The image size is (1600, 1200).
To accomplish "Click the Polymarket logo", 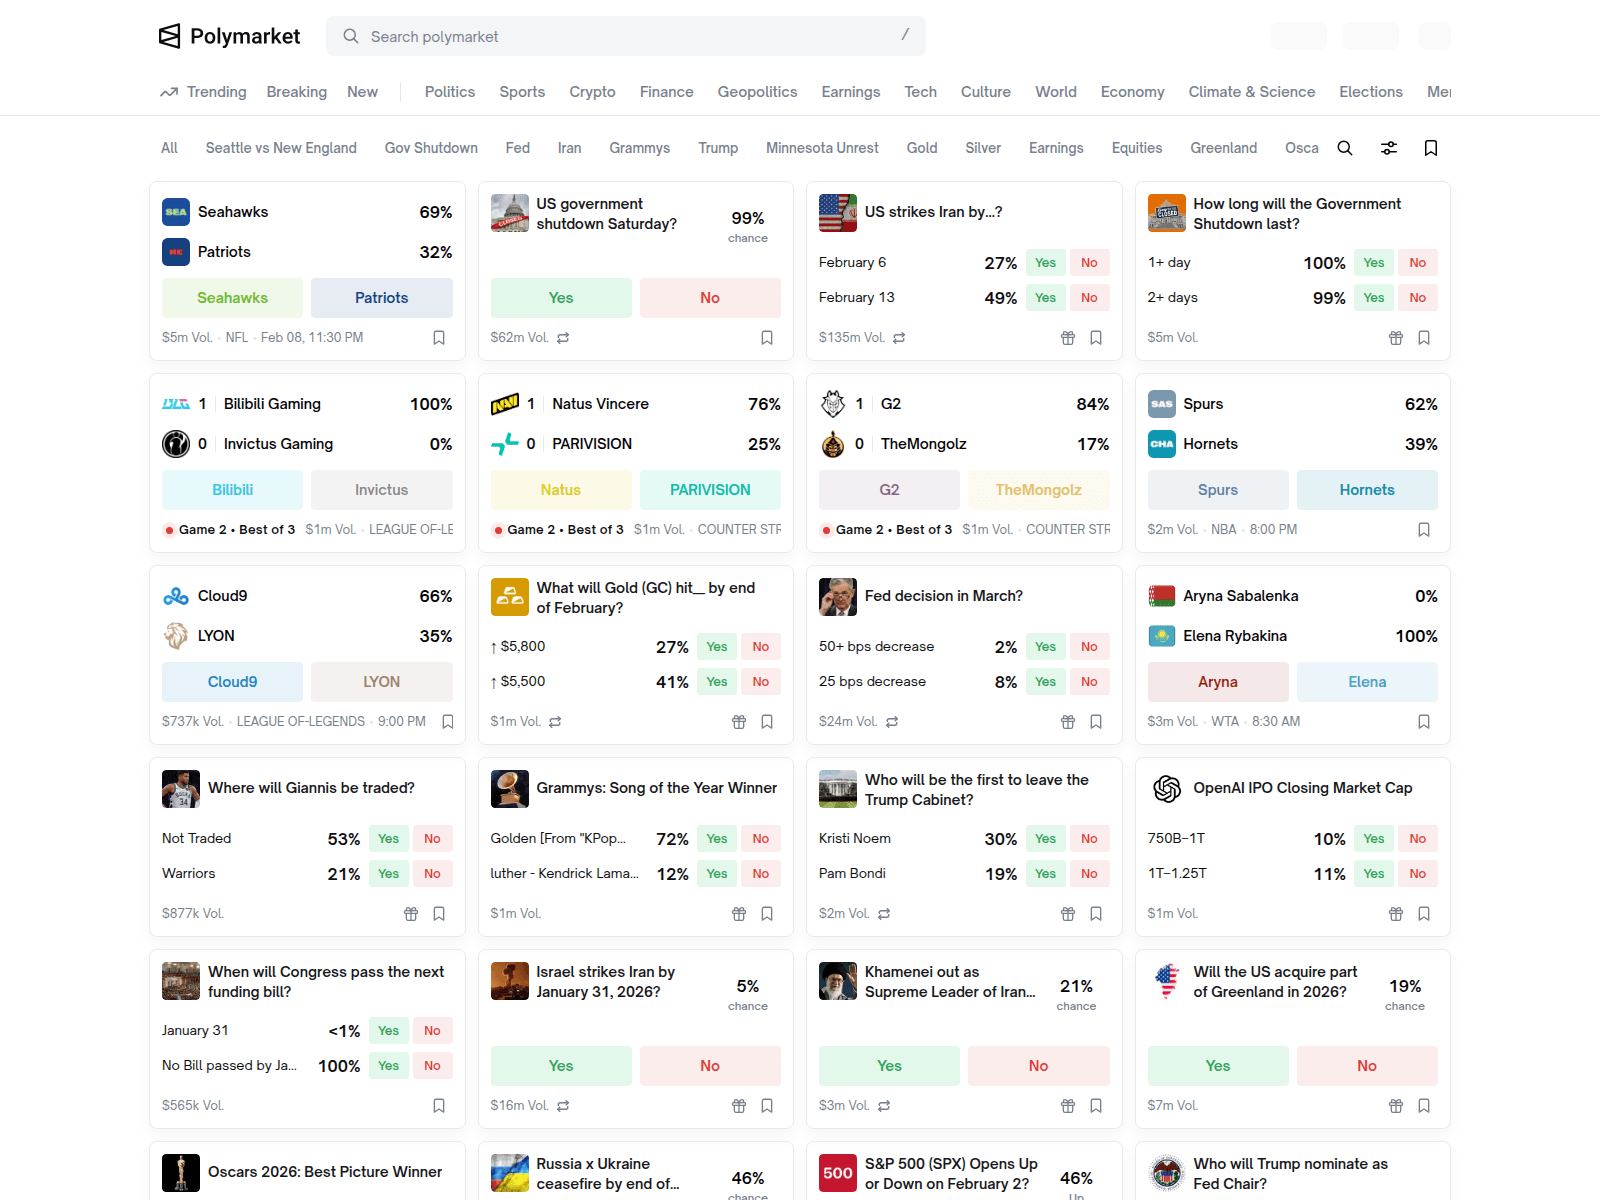I will pyautogui.click(x=228, y=36).
